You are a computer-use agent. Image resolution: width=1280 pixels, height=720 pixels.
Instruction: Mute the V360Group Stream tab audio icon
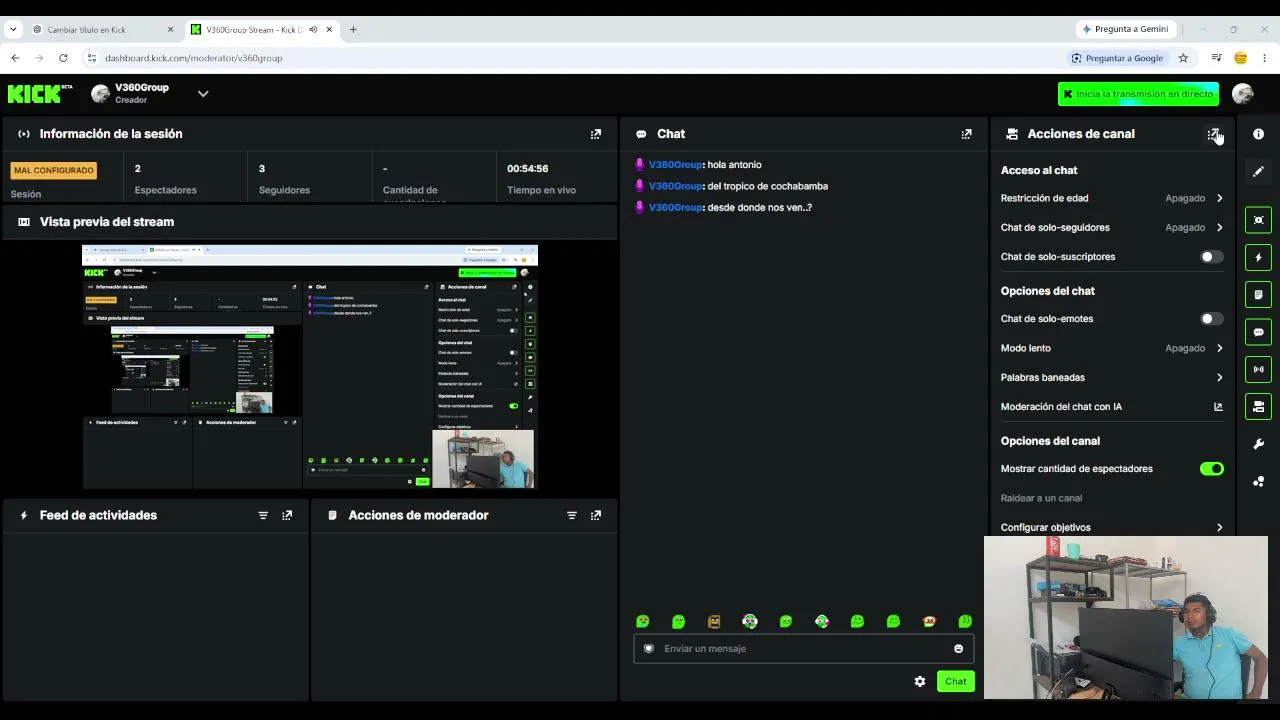[x=313, y=30]
